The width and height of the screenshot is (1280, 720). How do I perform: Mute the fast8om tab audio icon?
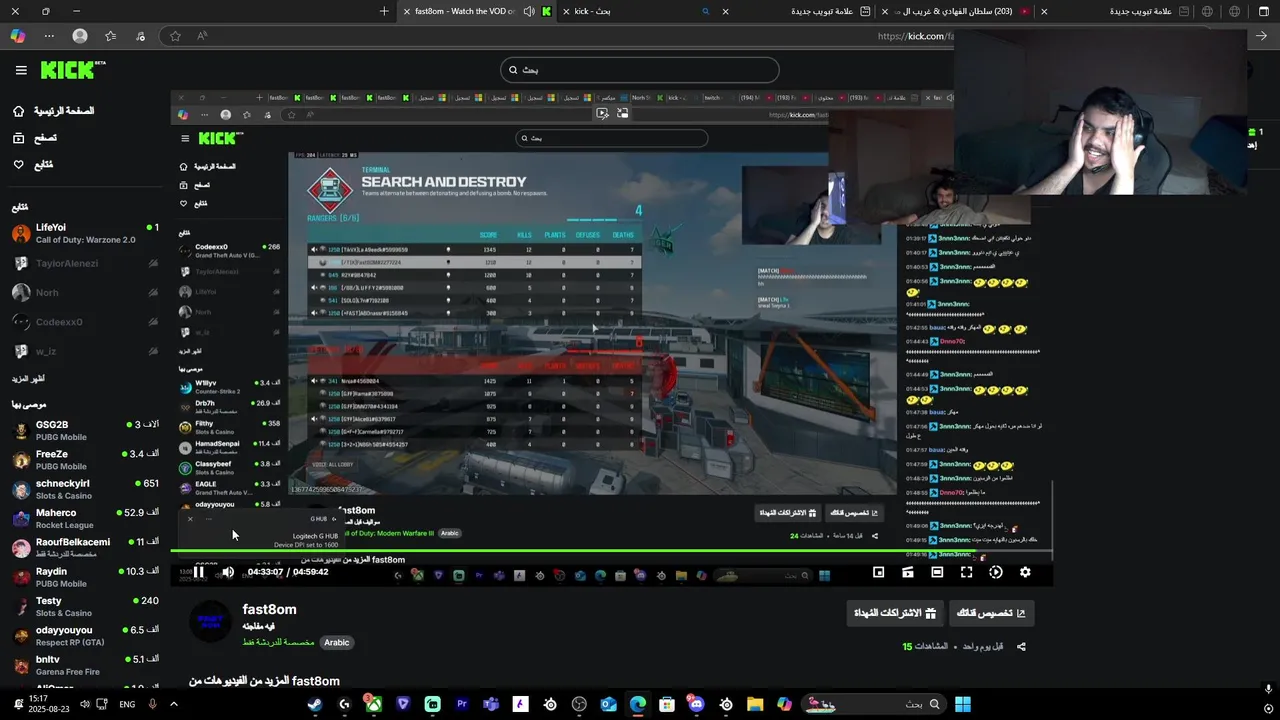pyautogui.click(x=529, y=11)
